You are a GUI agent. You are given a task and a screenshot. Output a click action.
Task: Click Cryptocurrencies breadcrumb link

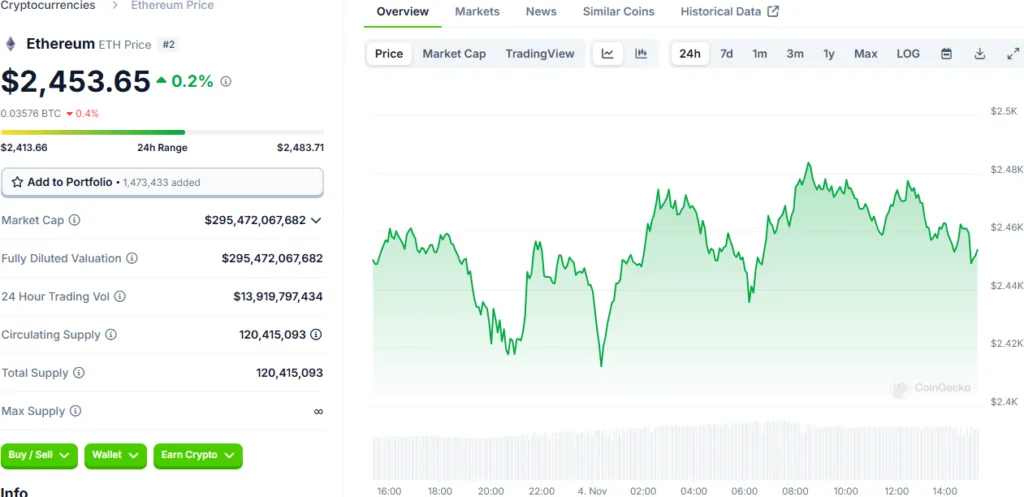pos(48,5)
